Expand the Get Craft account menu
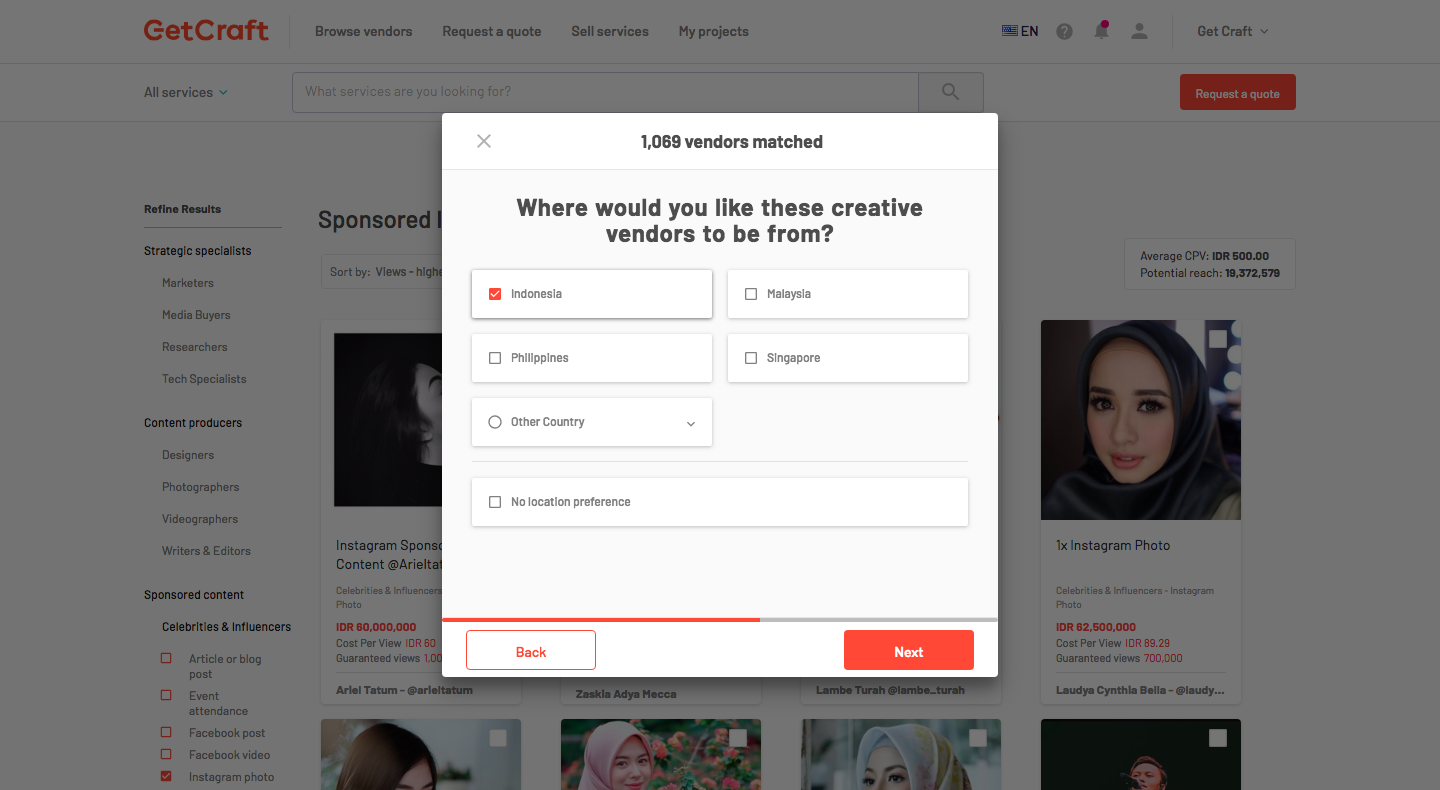Screen dimensions: 1440x790 [x=1233, y=31]
